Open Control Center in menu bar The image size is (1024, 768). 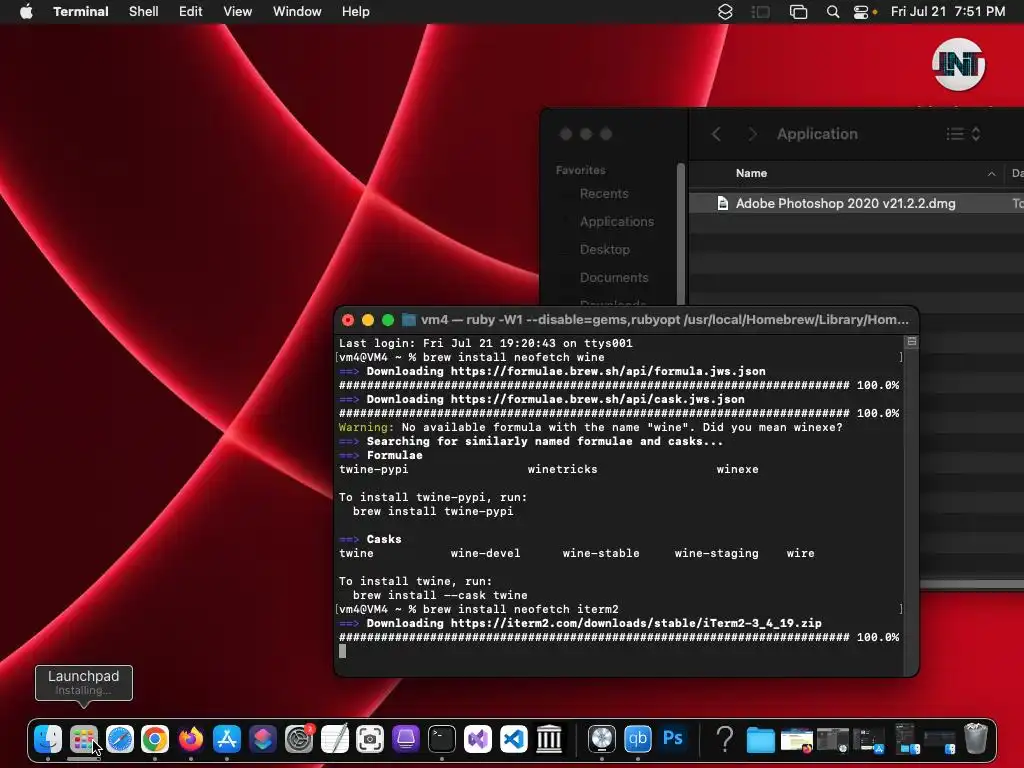[x=861, y=12]
